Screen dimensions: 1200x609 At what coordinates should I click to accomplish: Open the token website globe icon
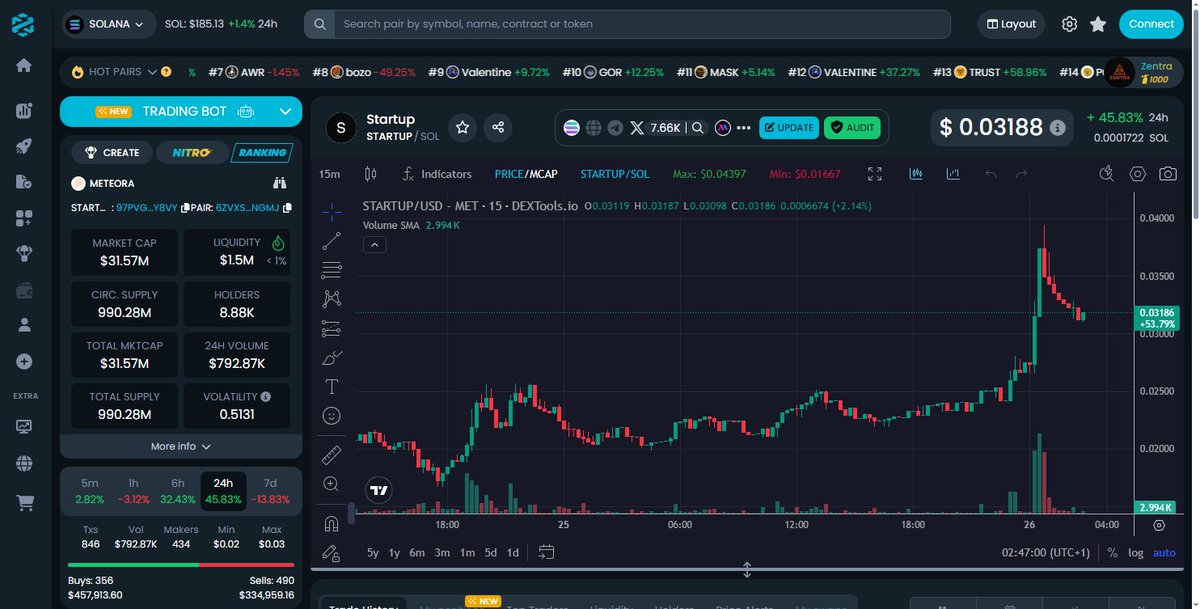click(x=594, y=128)
